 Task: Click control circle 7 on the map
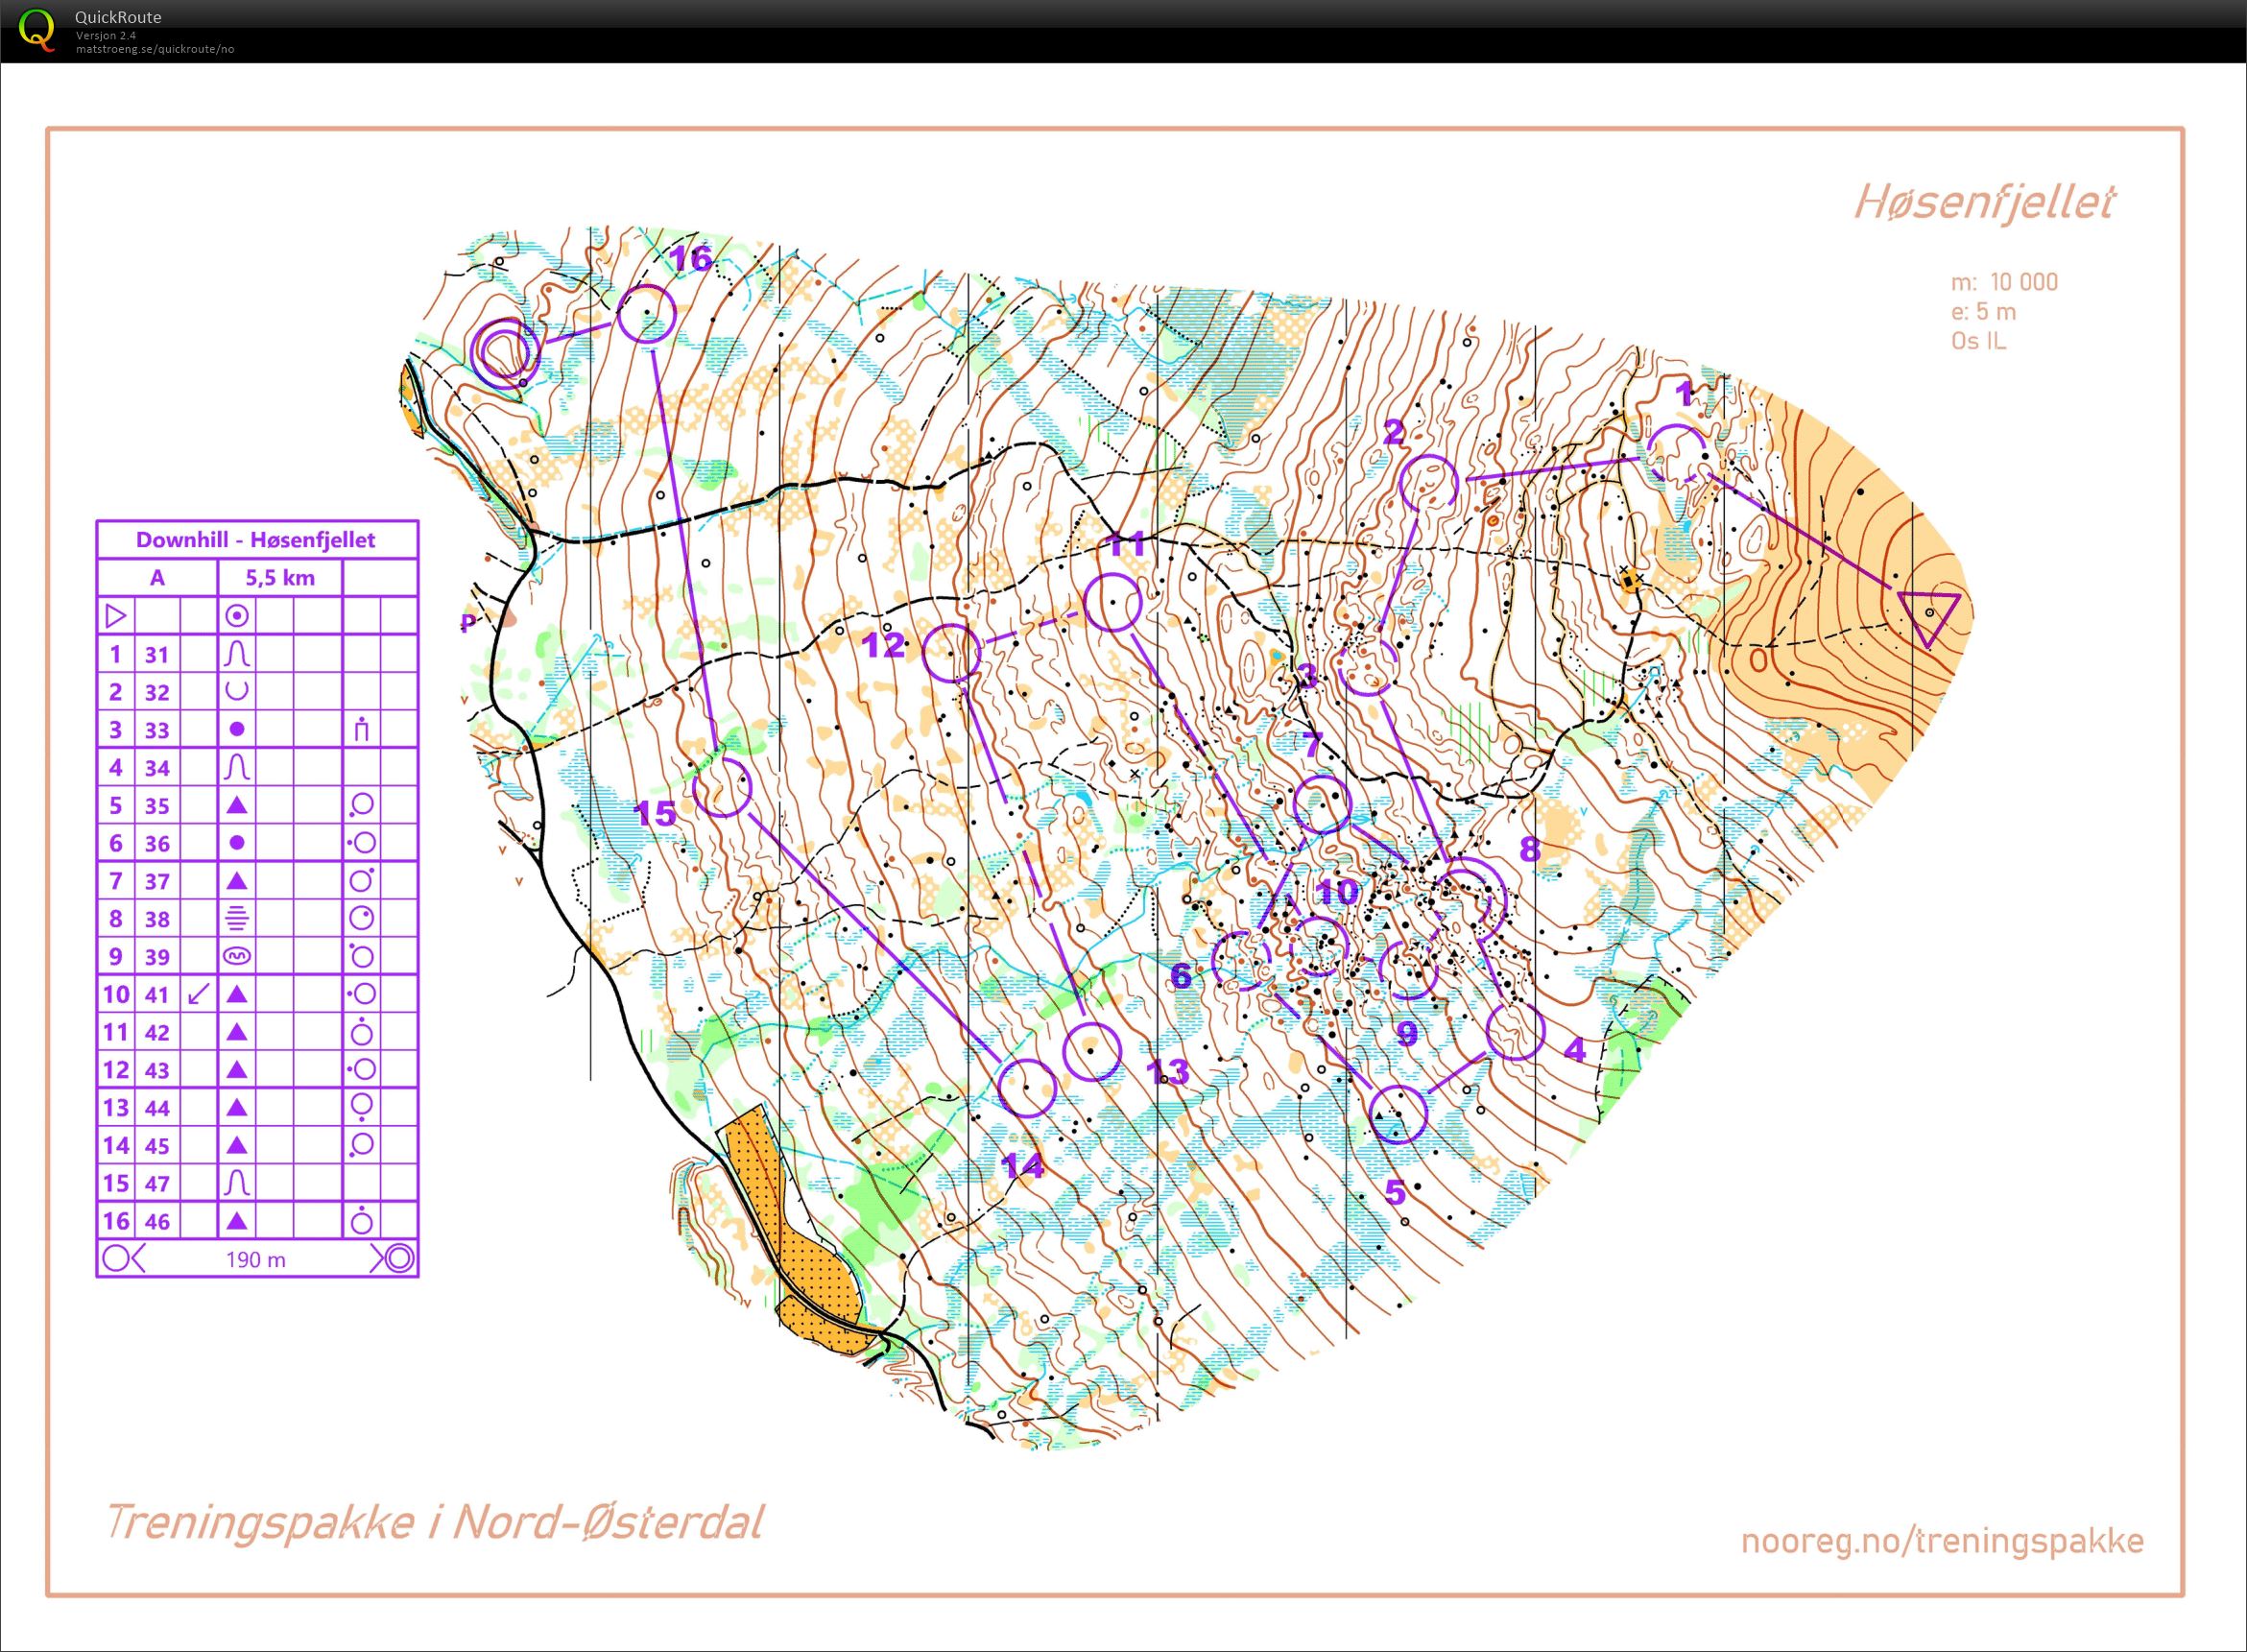point(1322,804)
